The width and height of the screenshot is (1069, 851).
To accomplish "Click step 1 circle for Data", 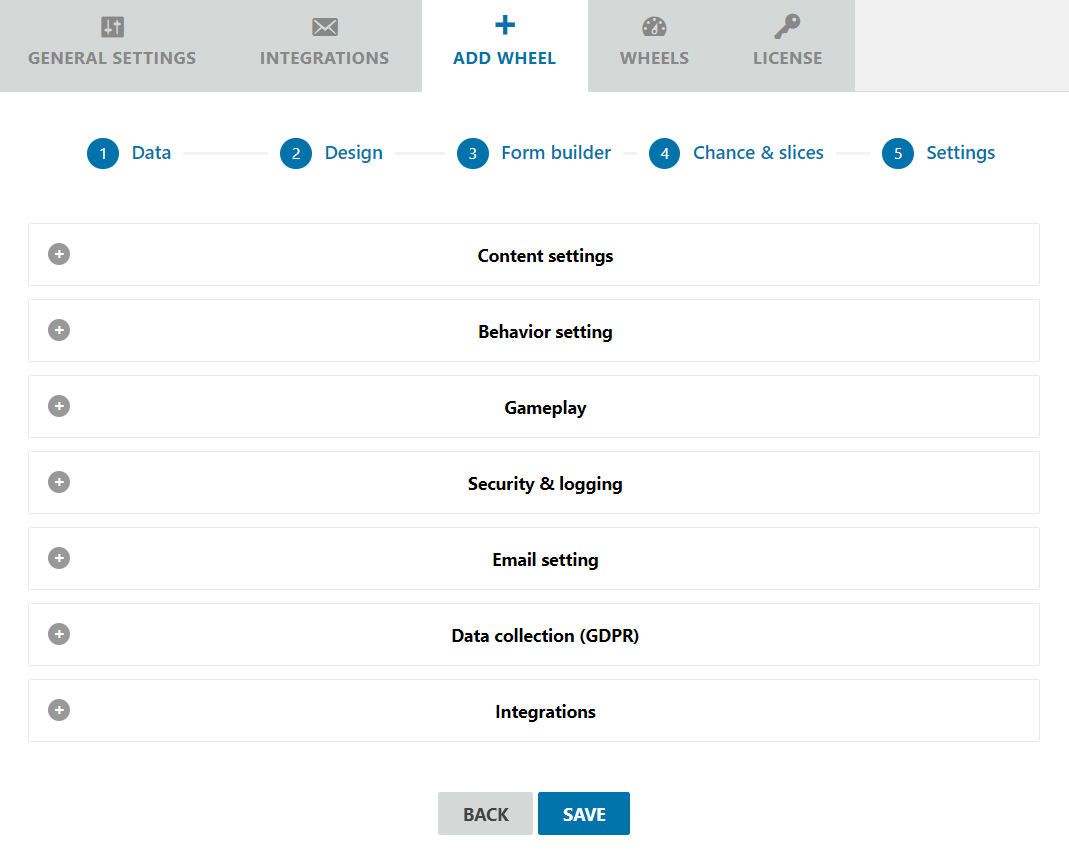I will tap(103, 153).
